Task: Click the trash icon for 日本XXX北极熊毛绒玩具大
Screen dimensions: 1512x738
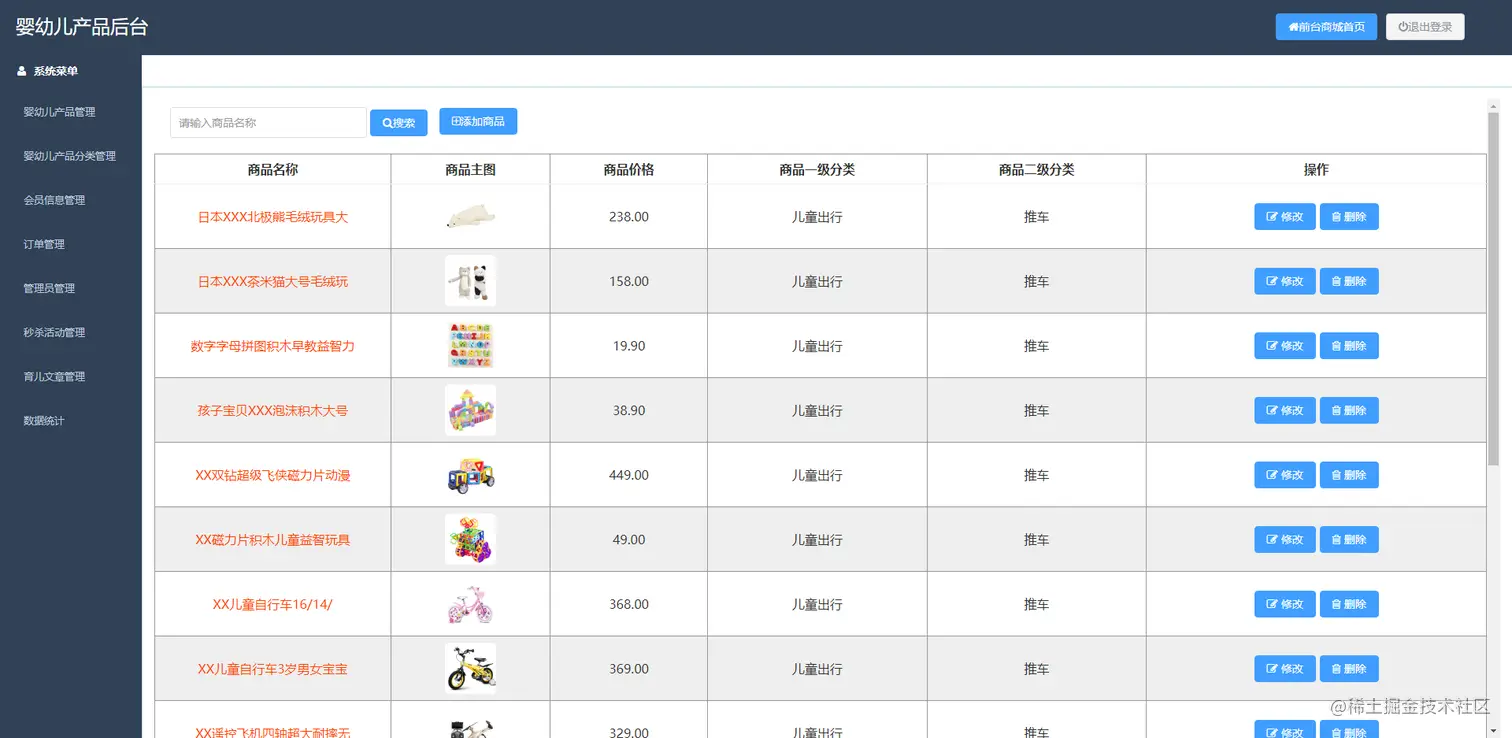Action: click(x=1336, y=216)
